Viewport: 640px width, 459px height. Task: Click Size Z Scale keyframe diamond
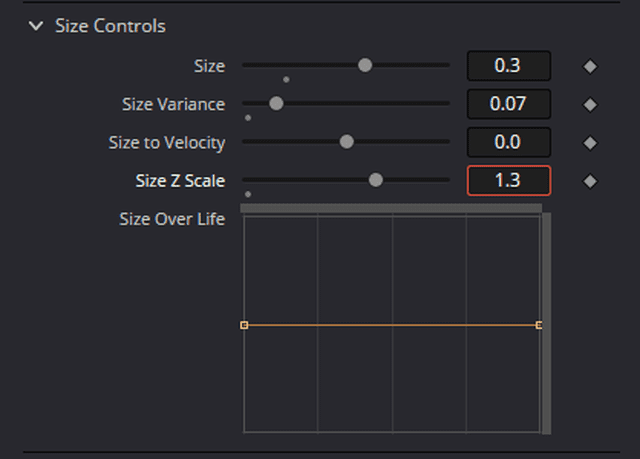pyautogui.click(x=590, y=181)
